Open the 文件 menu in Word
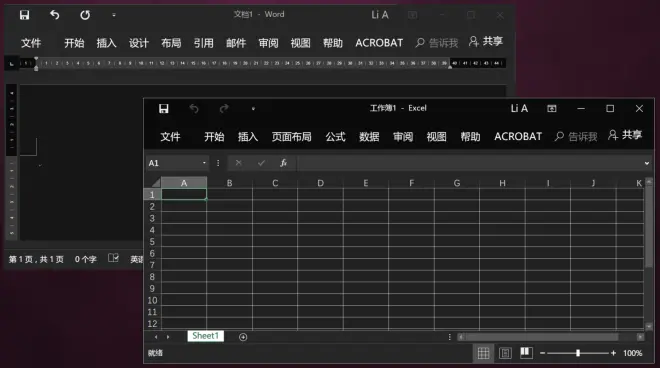This screenshot has height=368, width=660. tap(31, 43)
